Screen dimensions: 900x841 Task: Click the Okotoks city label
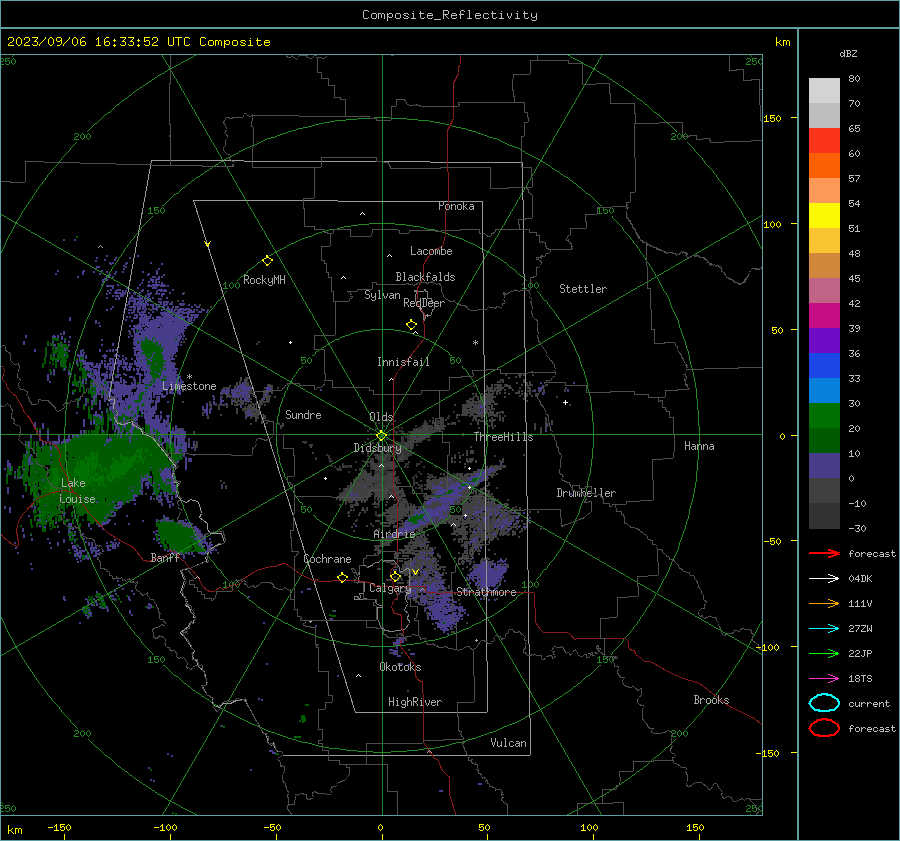(x=400, y=667)
